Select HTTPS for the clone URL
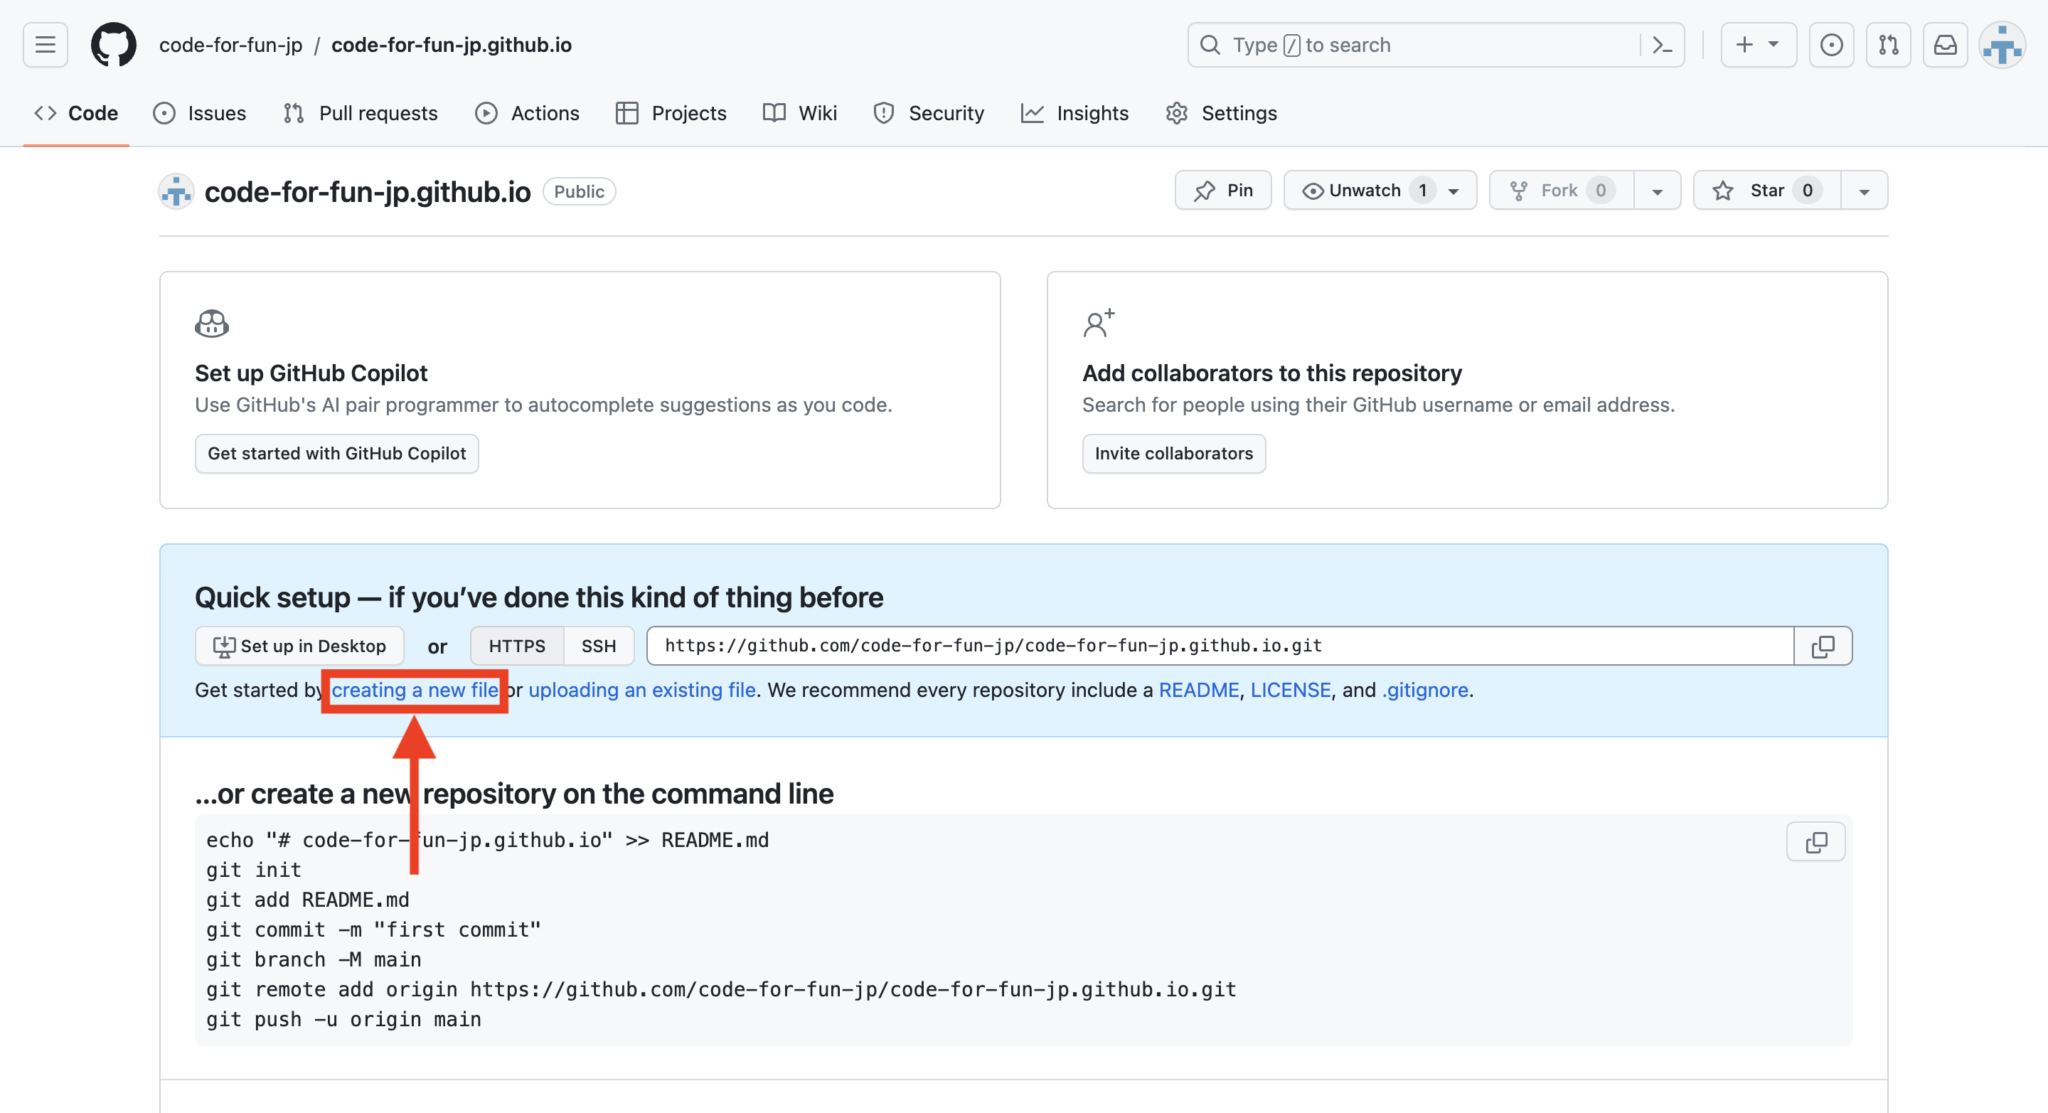Image resolution: width=2048 pixels, height=1113 pixels. (x=516, y=645)
